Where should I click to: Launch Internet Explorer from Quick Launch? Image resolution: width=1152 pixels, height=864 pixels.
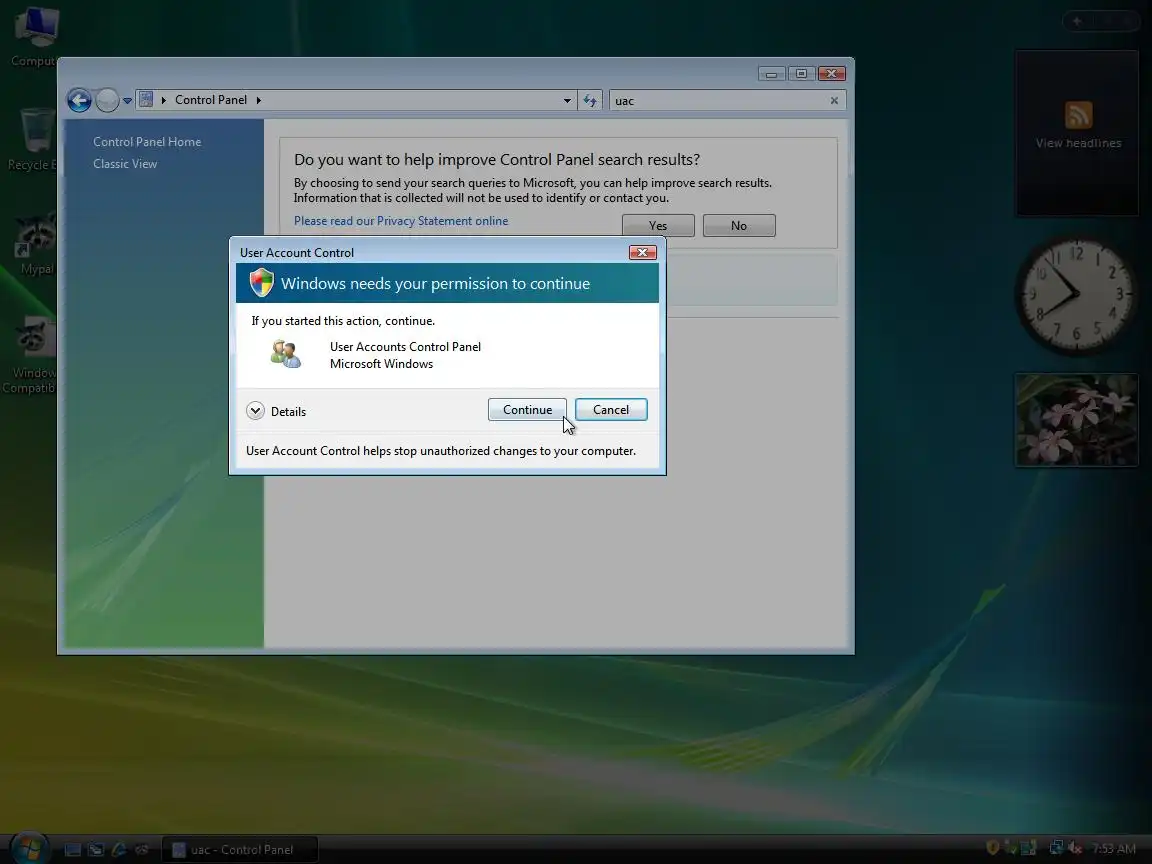point(118,850)
